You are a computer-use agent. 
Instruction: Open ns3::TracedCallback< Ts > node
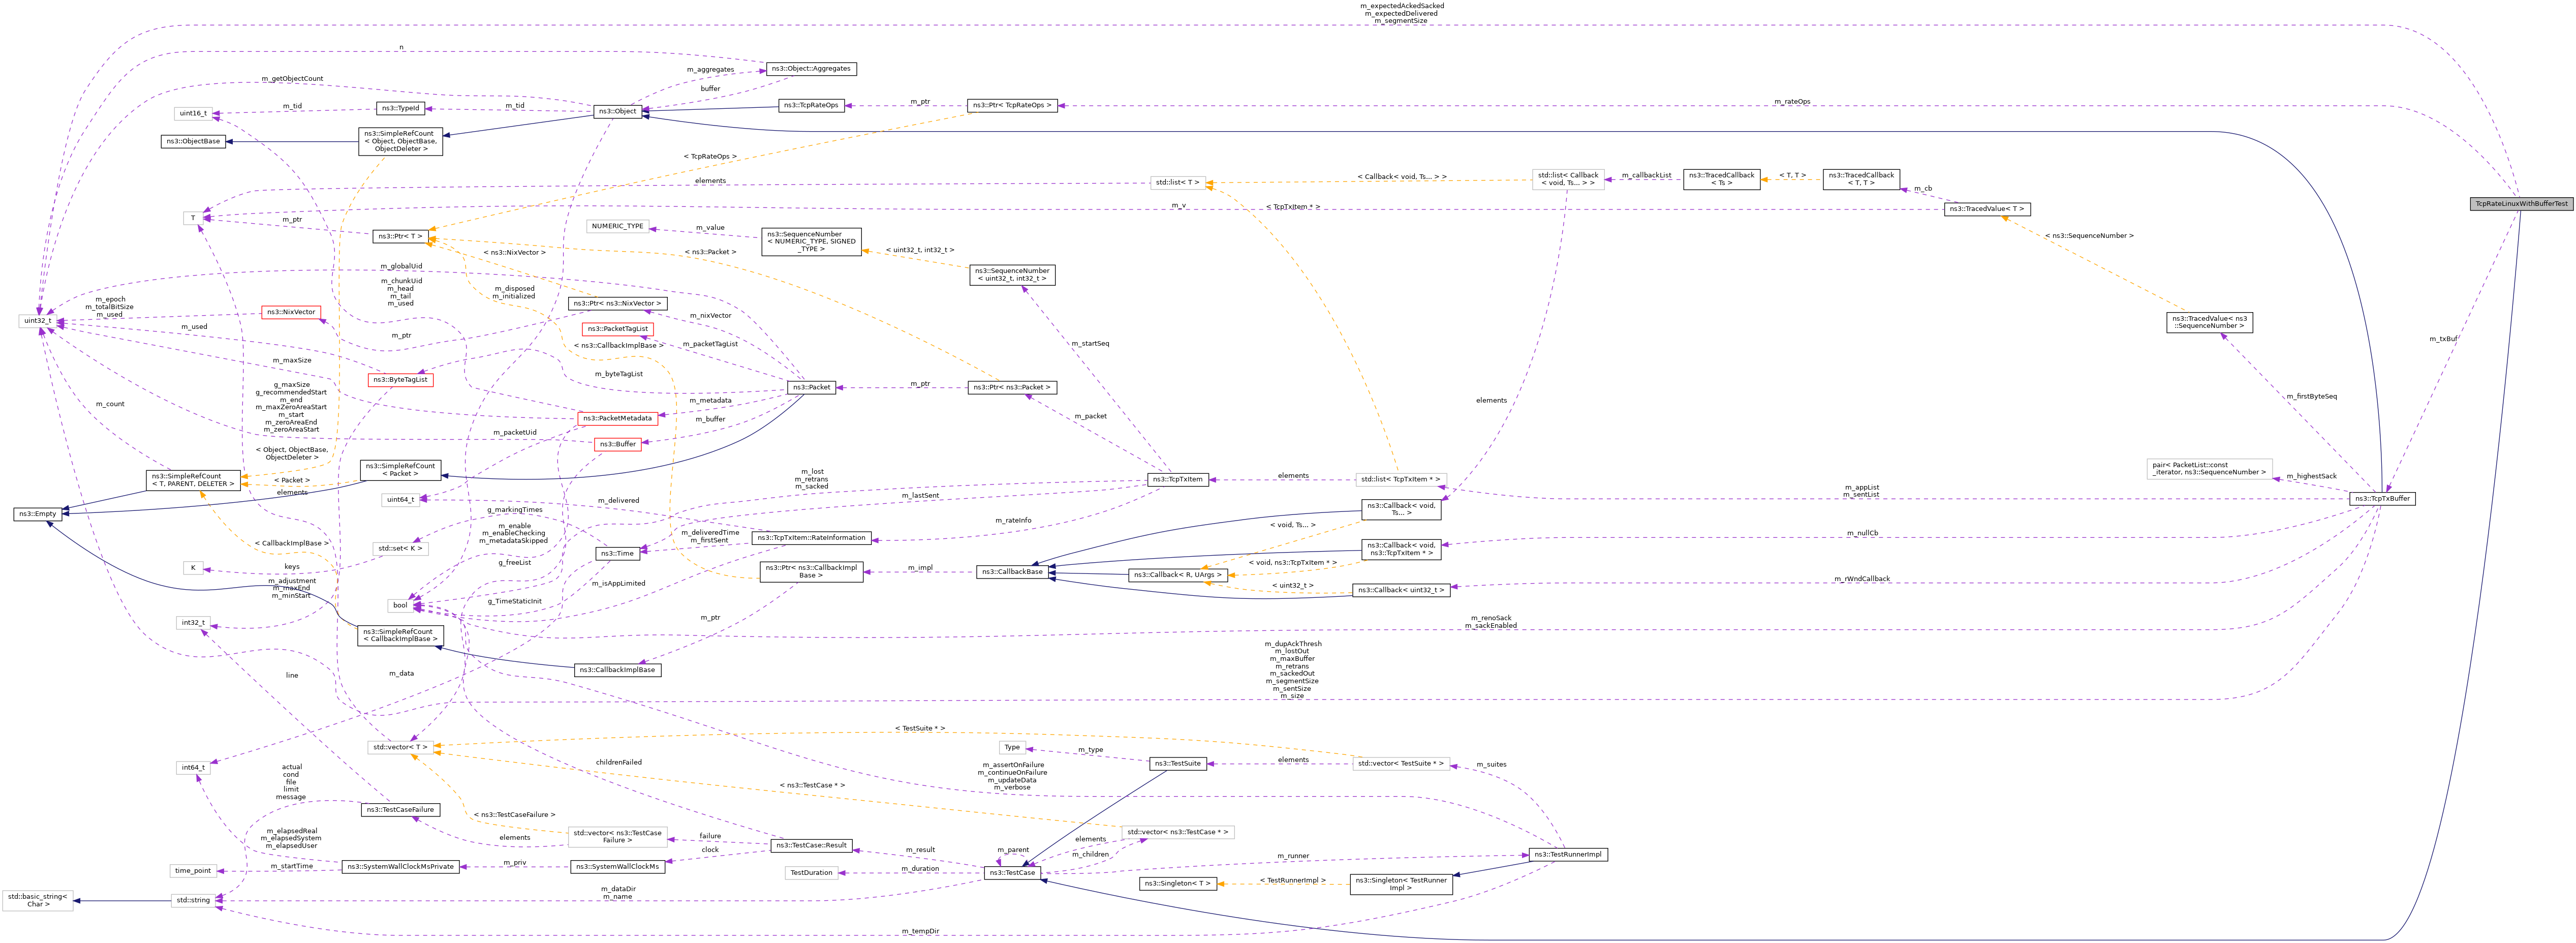(x=1721, y=179)
